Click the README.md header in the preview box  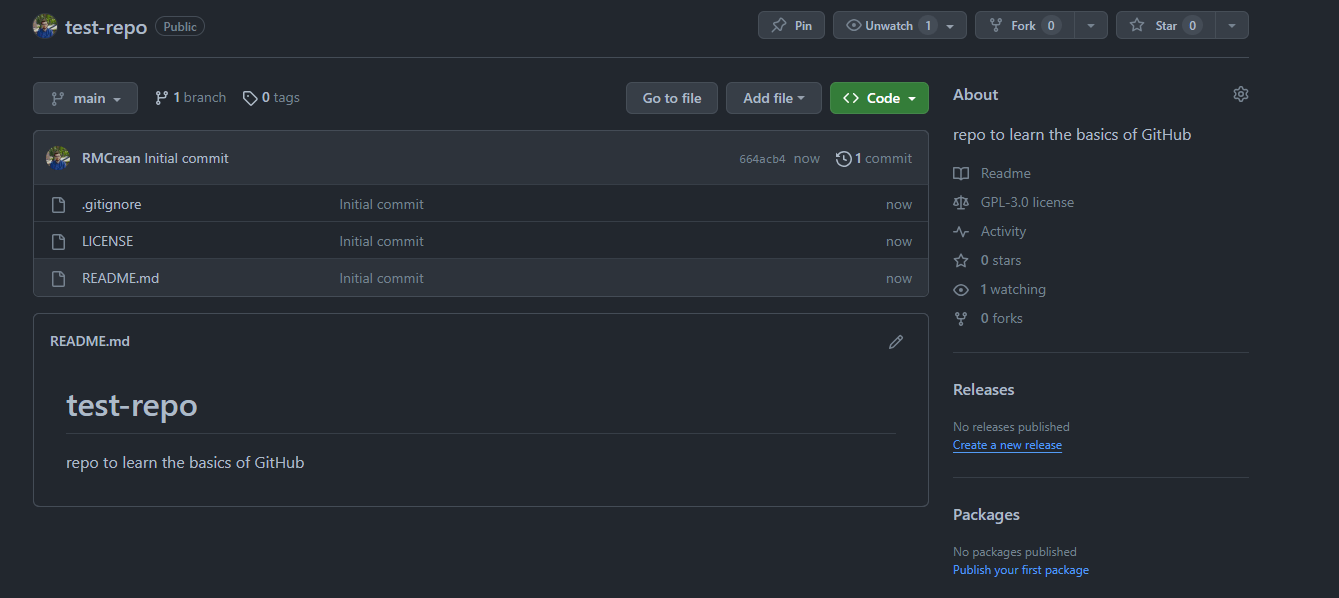(90, 341)
